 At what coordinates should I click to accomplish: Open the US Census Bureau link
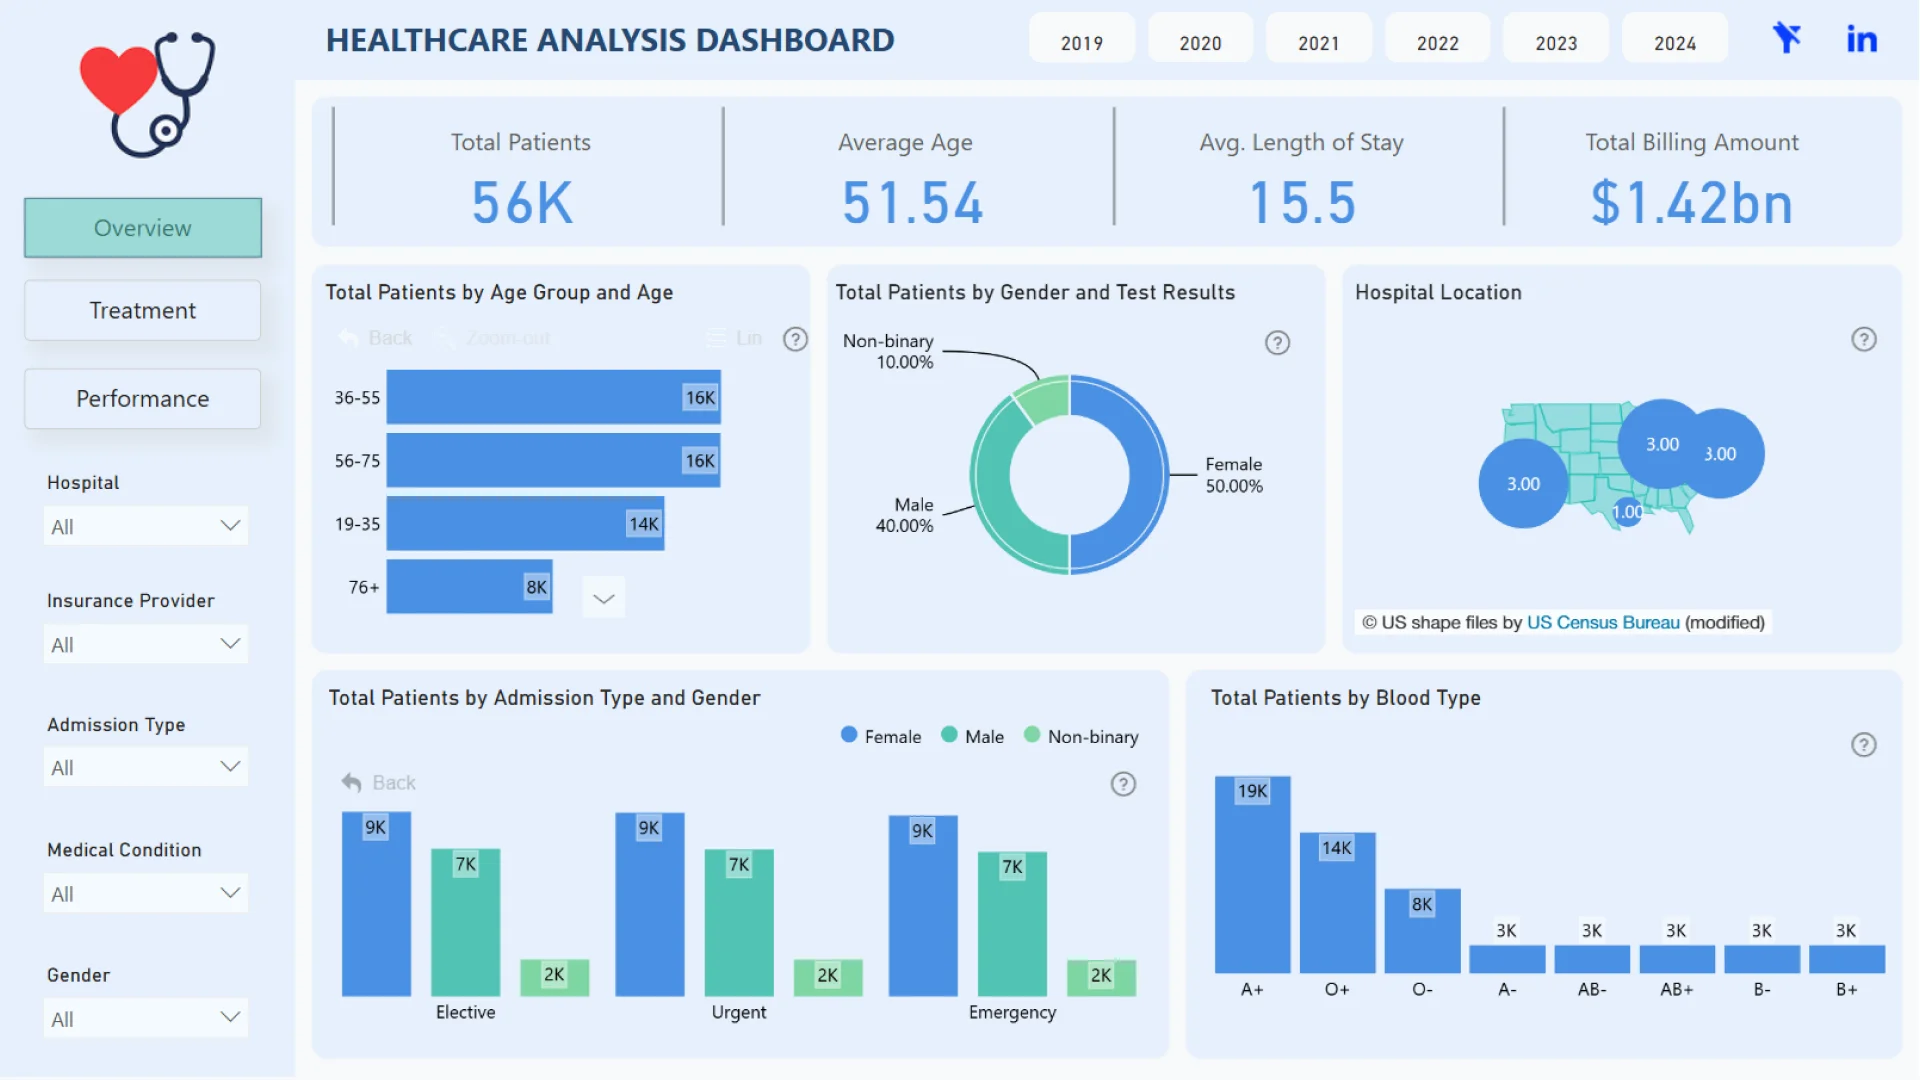[1602, 622]
